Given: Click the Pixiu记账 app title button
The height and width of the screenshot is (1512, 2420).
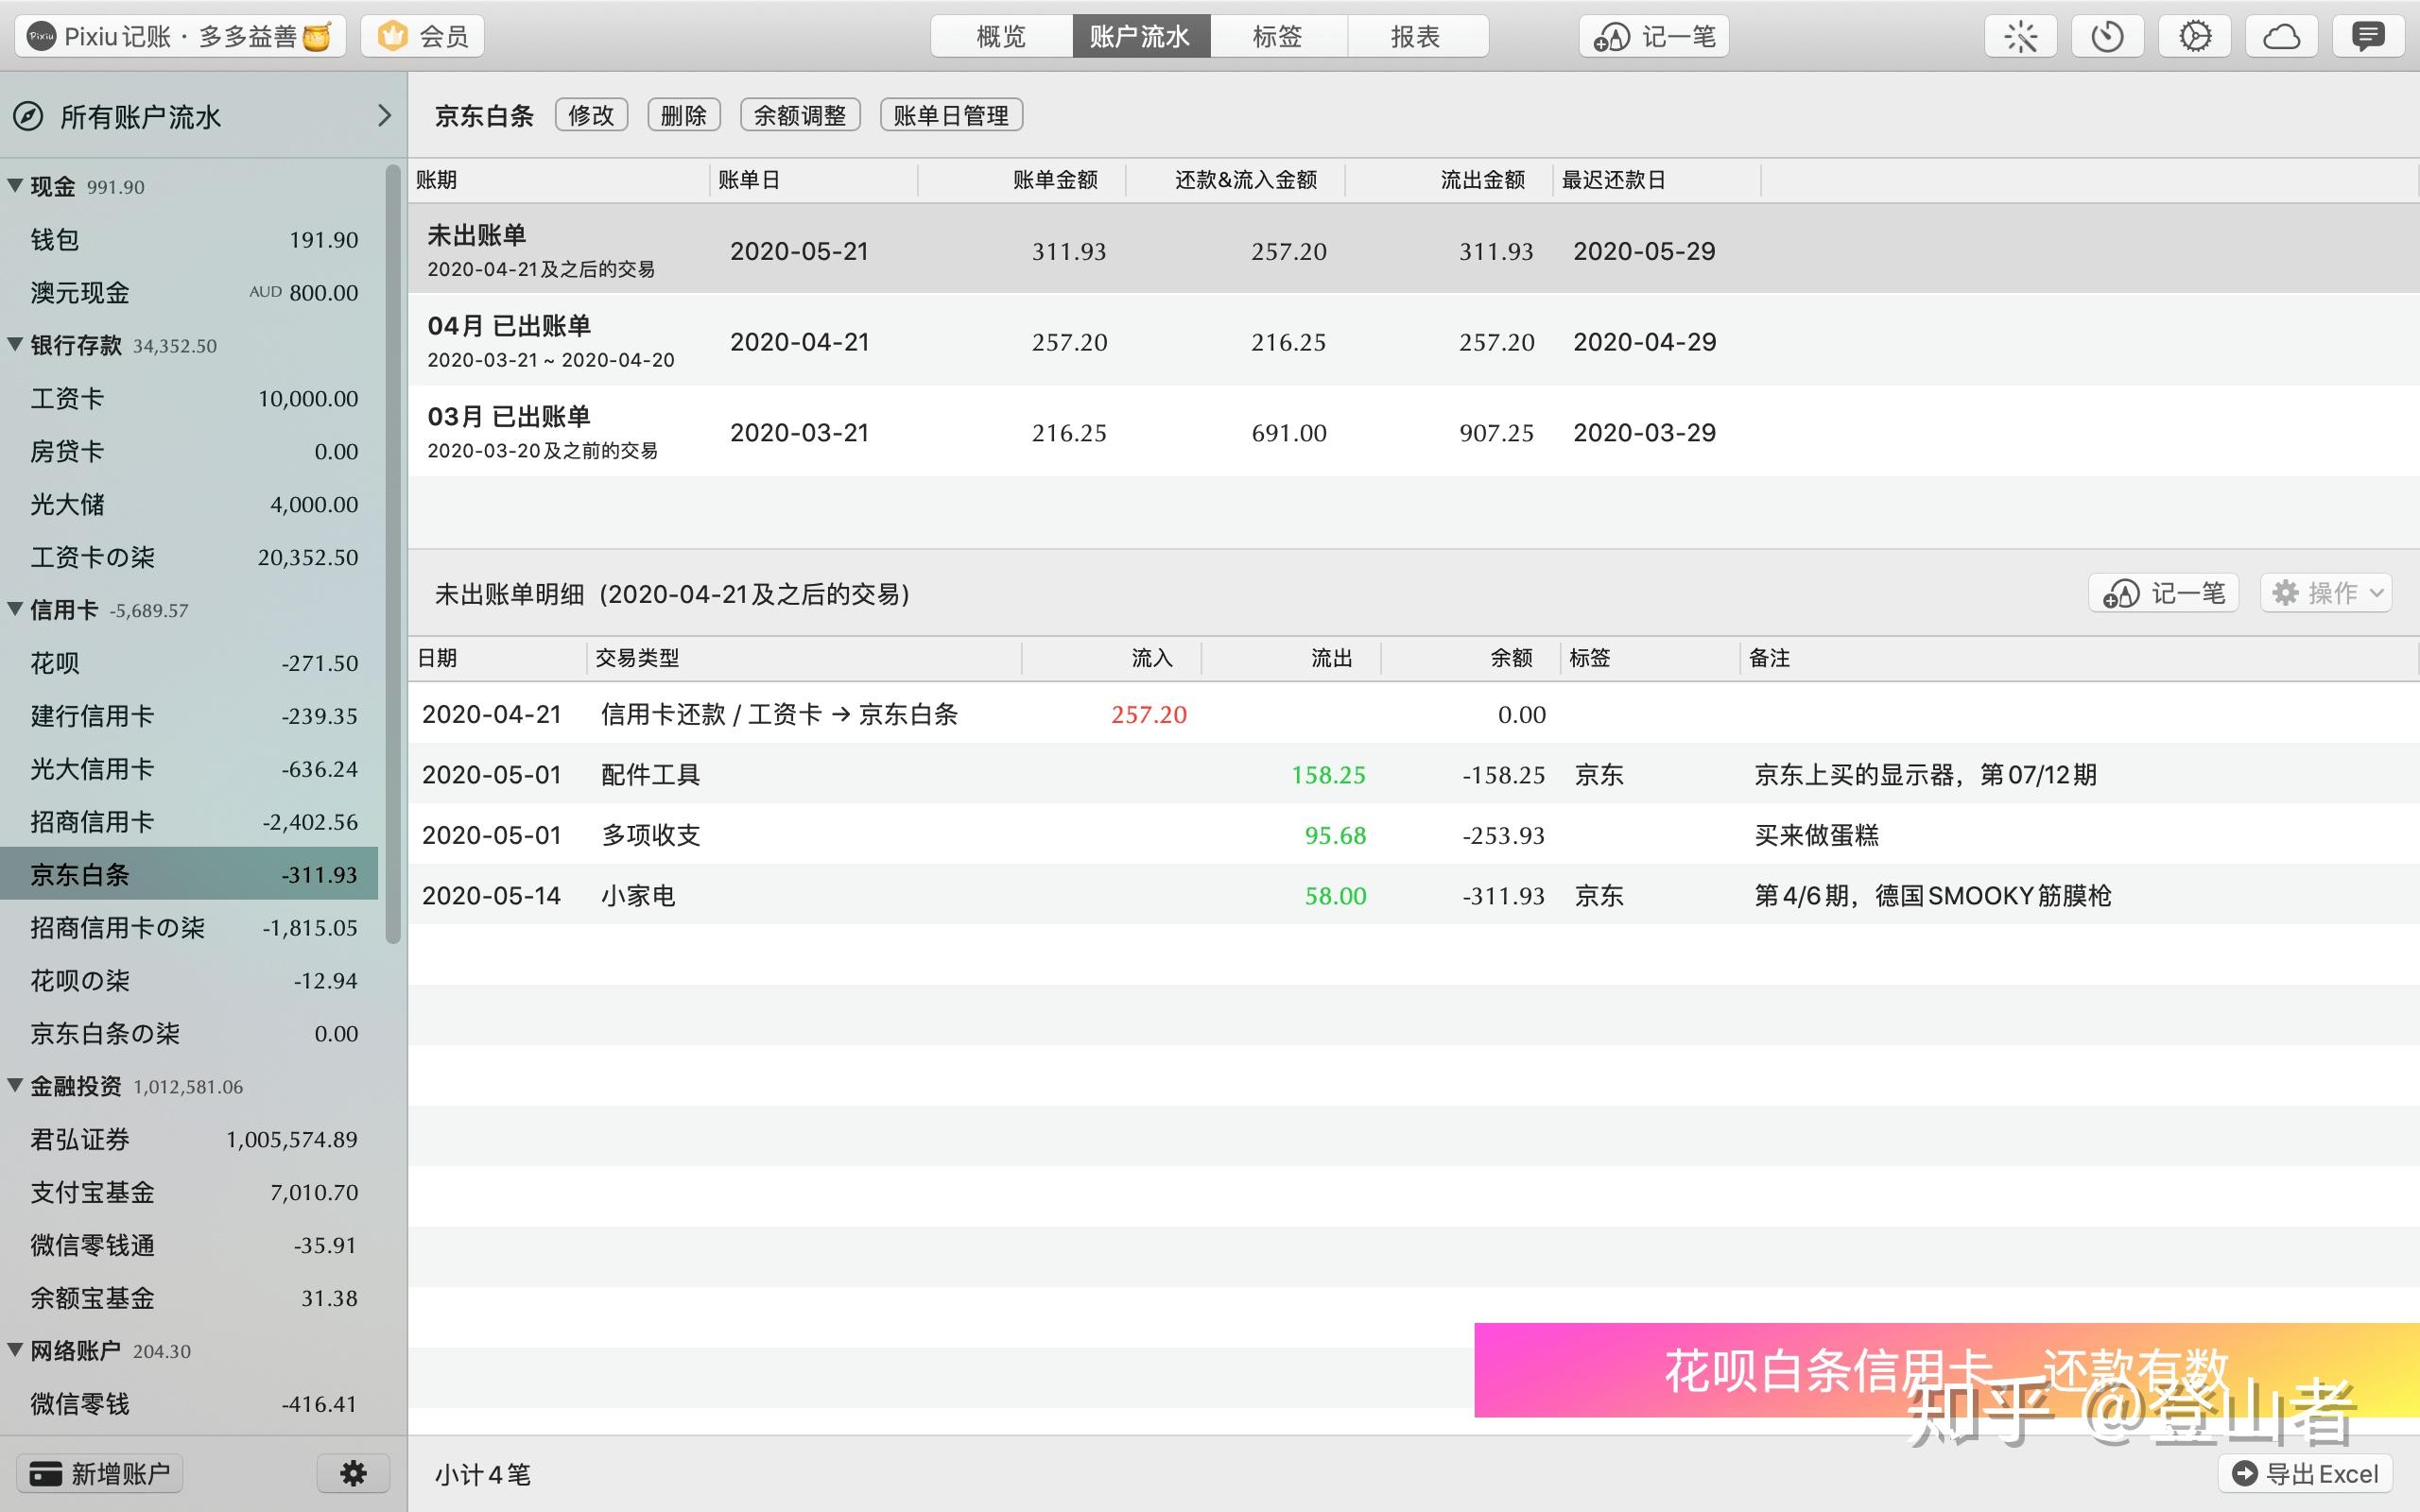Looking at the screenshot, I should coord(180,37).
